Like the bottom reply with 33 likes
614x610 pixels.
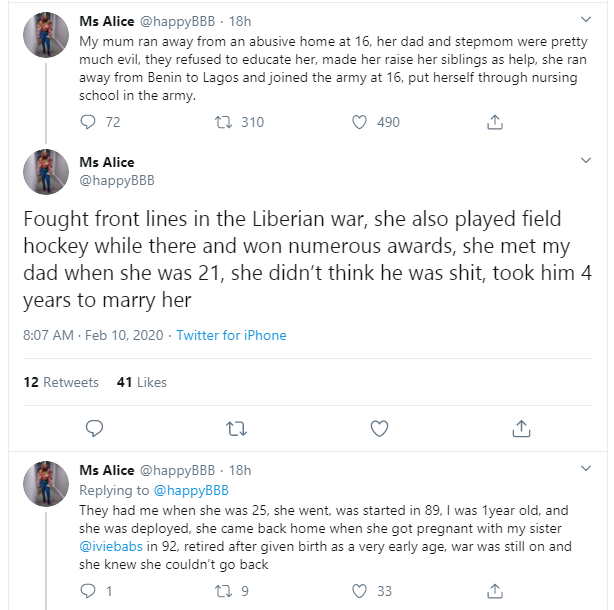(361, 591)
